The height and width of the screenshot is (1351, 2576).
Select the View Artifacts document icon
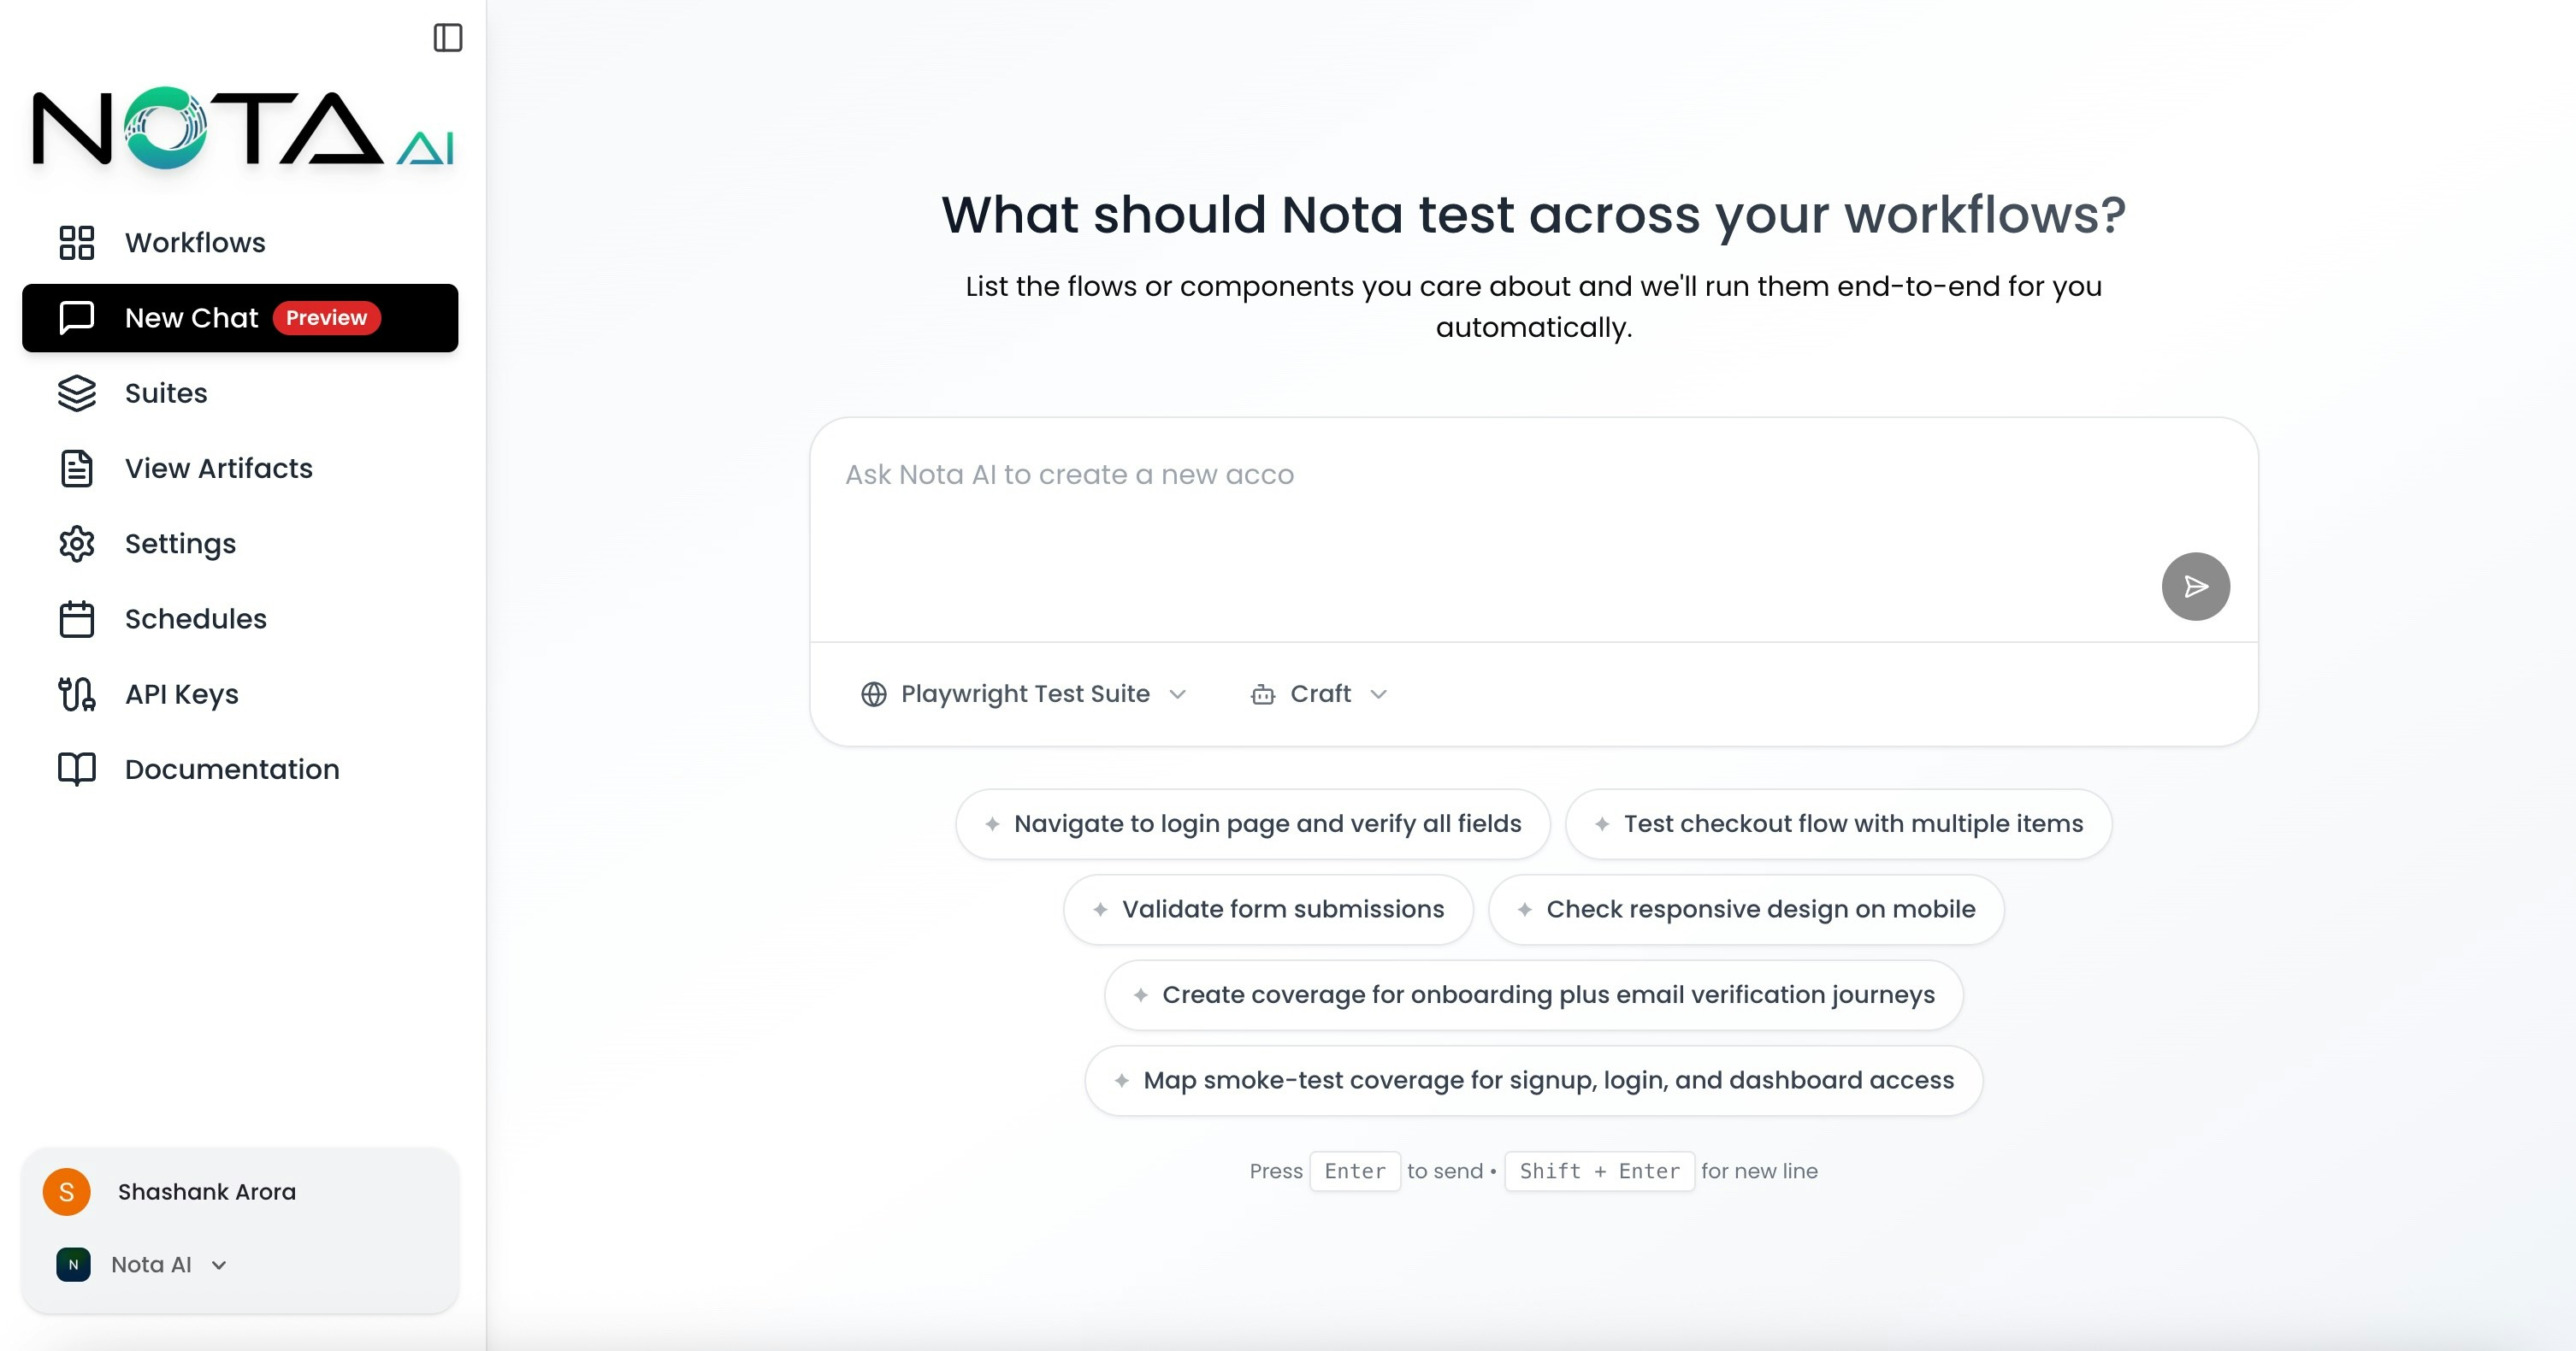pos(76,468)
